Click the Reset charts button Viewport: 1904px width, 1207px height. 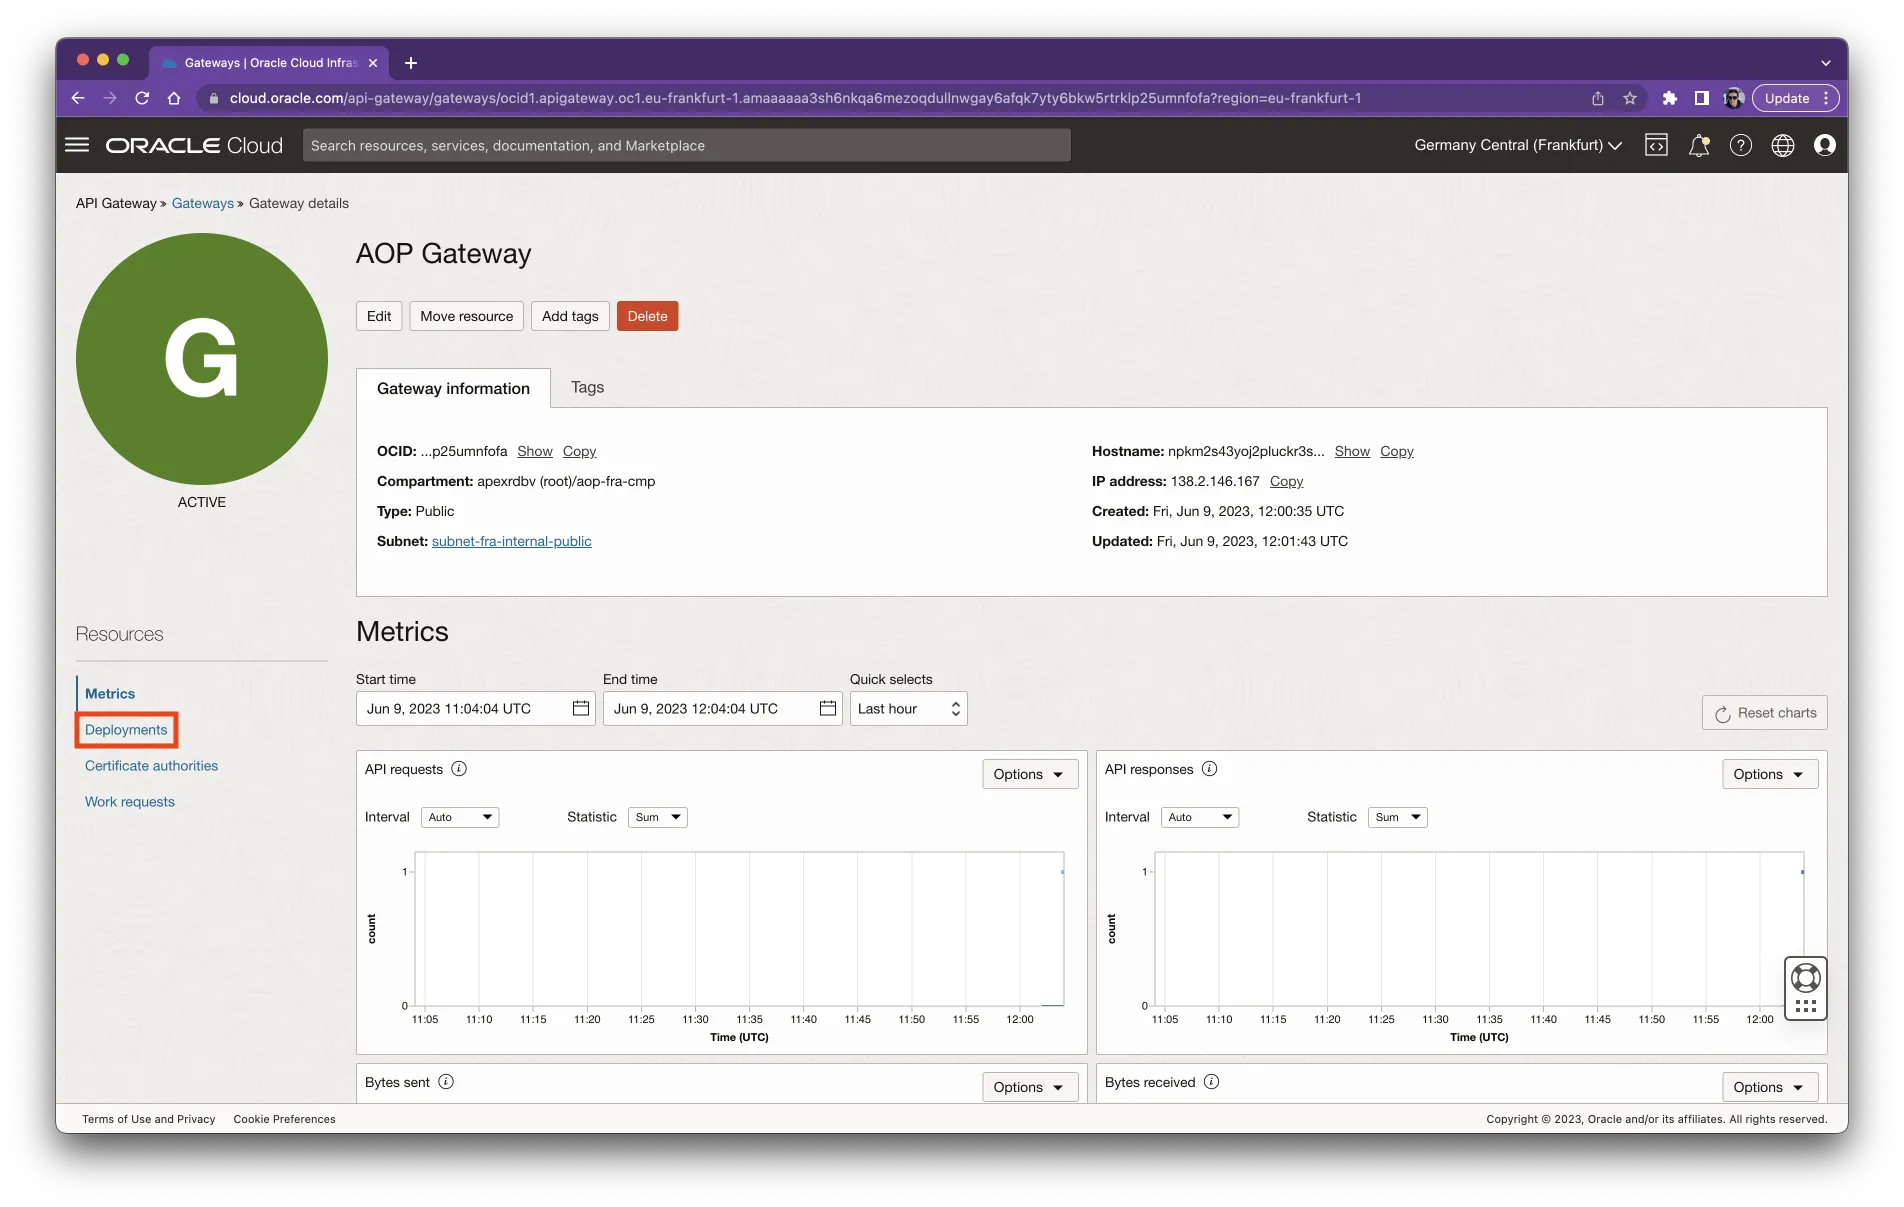(x=1765, y=713)
